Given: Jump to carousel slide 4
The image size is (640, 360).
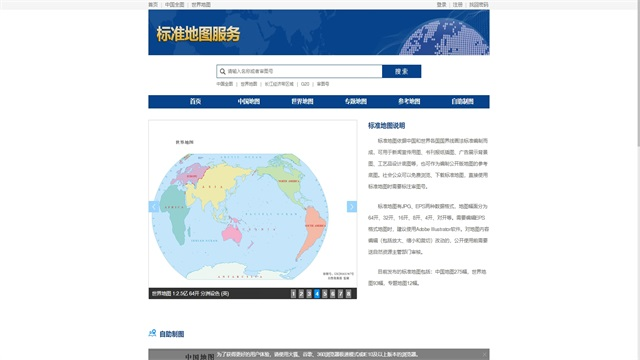Looking at the screenshot, I should (x=317, y=293).
